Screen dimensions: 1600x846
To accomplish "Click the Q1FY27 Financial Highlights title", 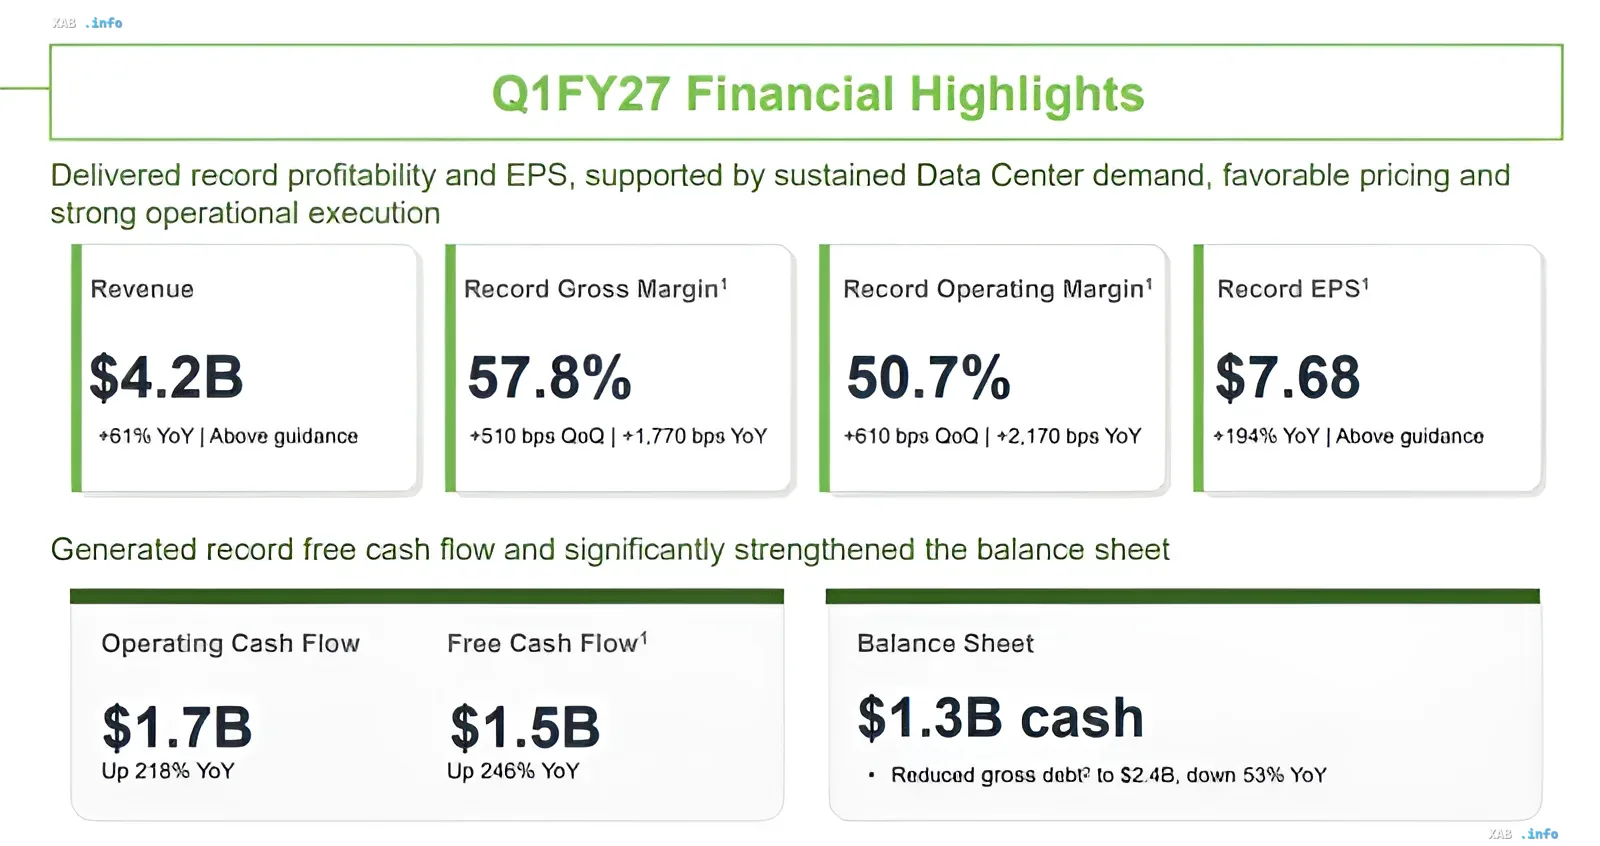I will [x=817, y=94].
